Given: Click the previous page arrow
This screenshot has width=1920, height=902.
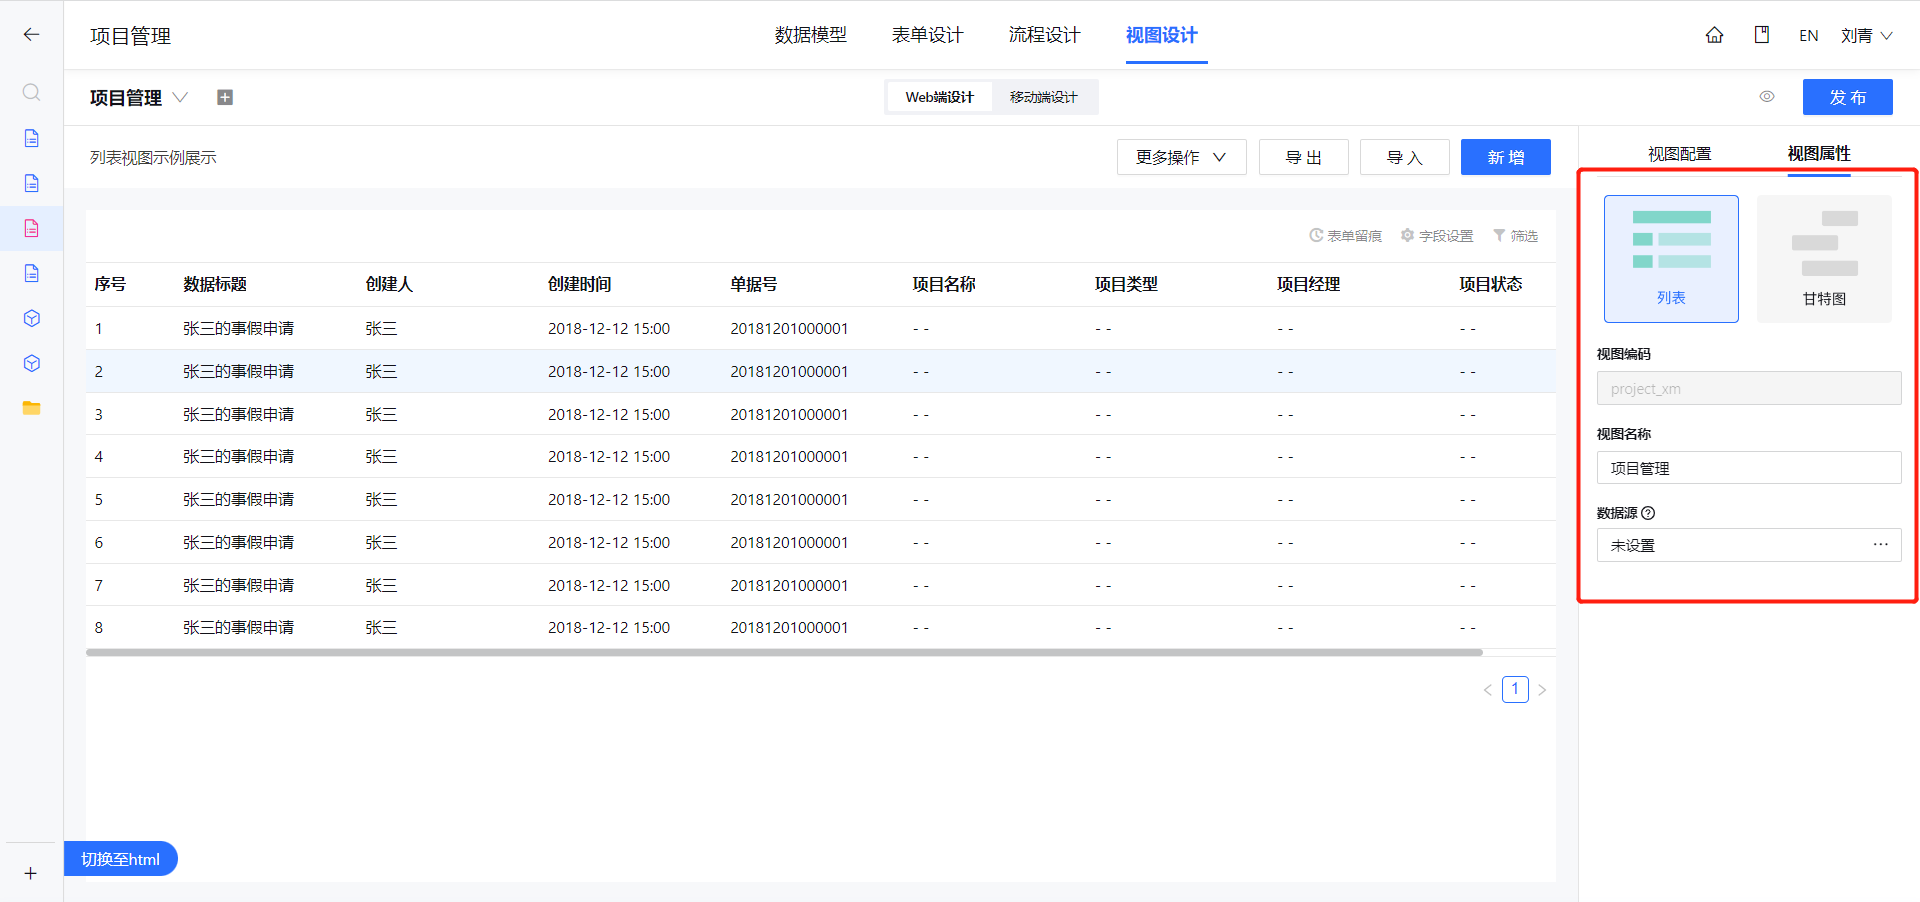Looking at the screenshot, I should (x=1487, y=689).
